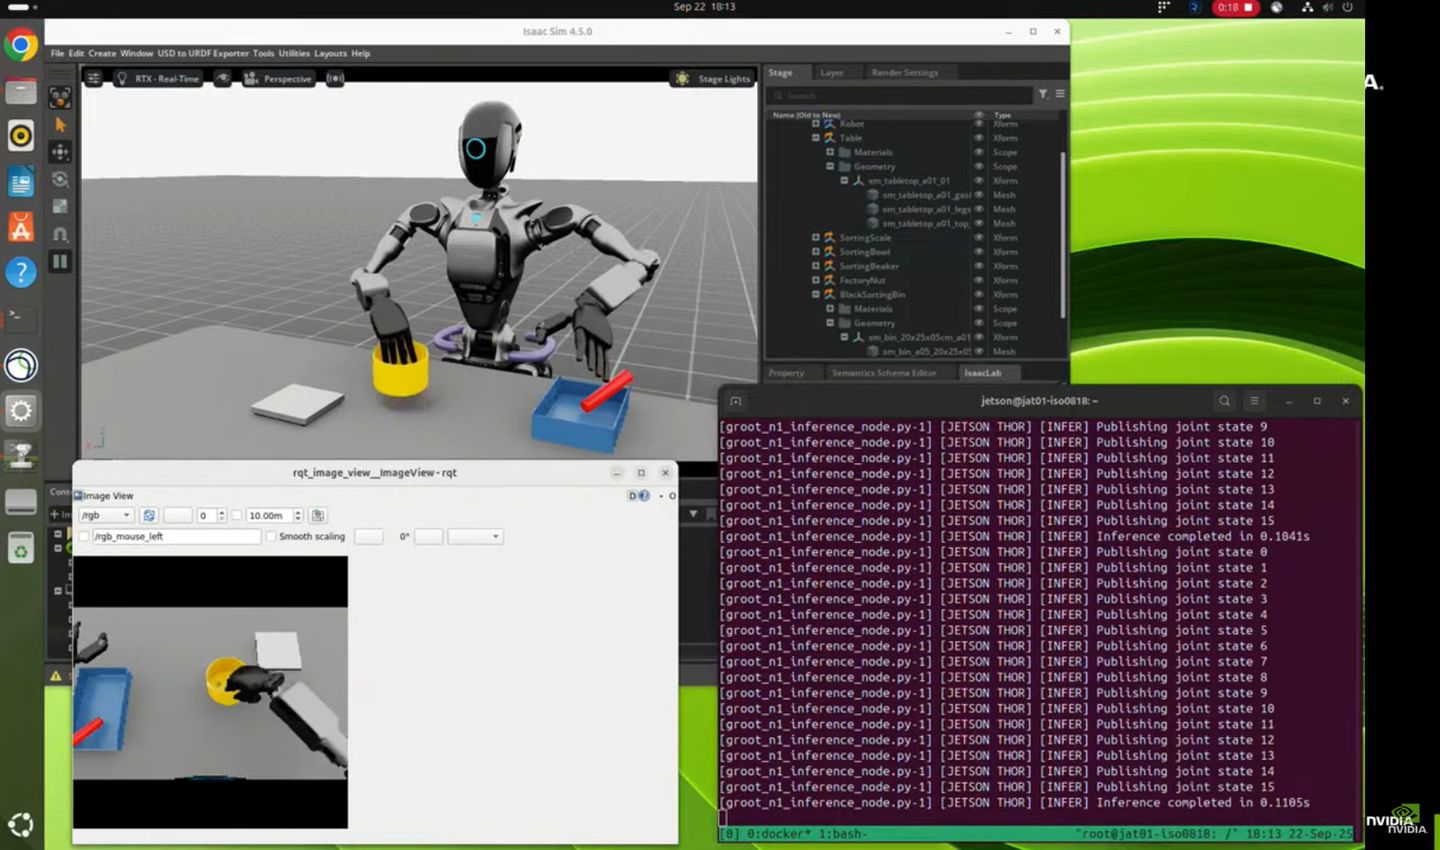Enable the Smooth scaling checkbox
Viewport: 1440px width, 850px height.
(271, 536)
